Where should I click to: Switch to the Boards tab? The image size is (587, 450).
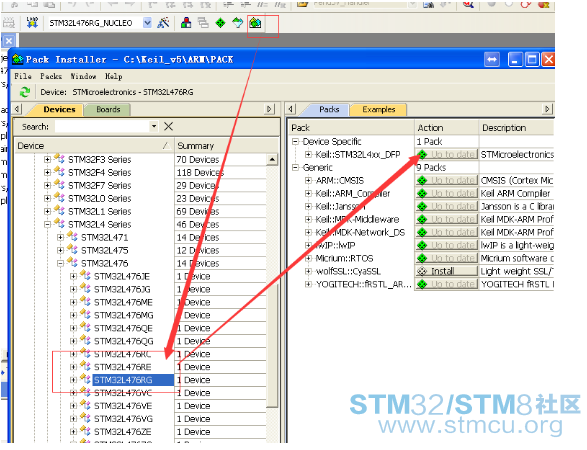pyautogui.click(x=108, y=110)
